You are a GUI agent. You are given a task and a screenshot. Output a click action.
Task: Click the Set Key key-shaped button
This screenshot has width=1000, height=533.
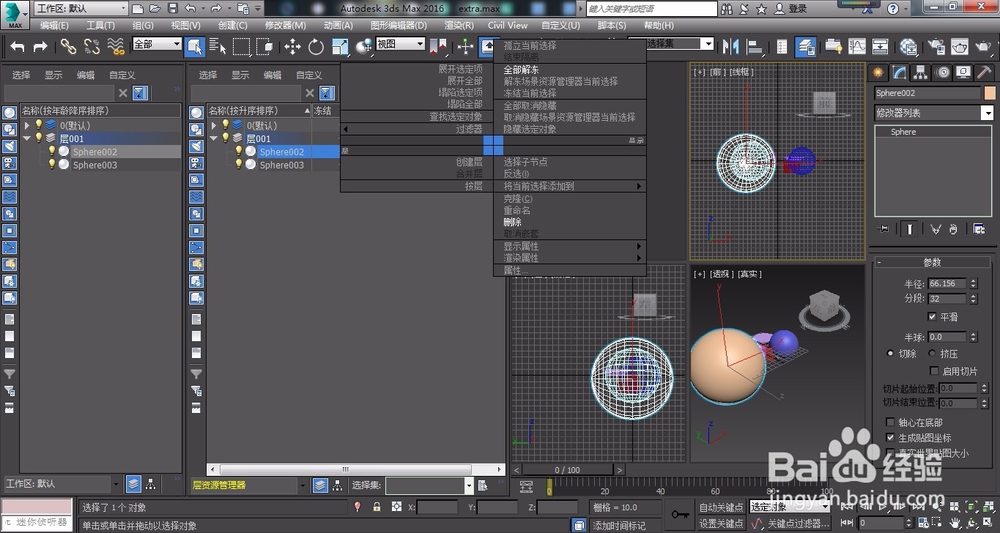(680, 515)
